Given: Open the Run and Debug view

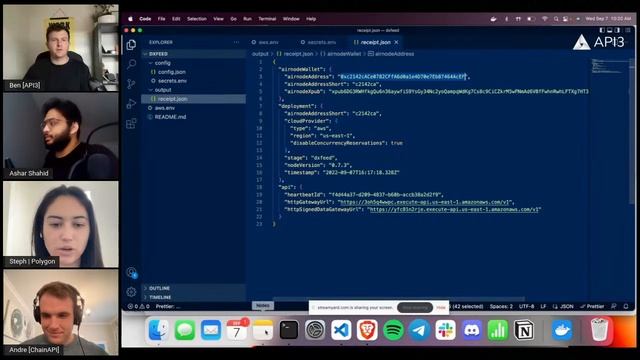Looking at the screenshot, I should [x=131, y=104].
